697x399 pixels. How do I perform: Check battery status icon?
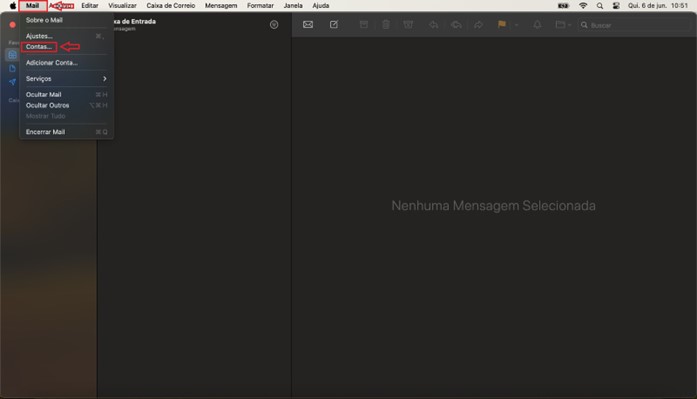pyautogui.click(x=563, y=6)
